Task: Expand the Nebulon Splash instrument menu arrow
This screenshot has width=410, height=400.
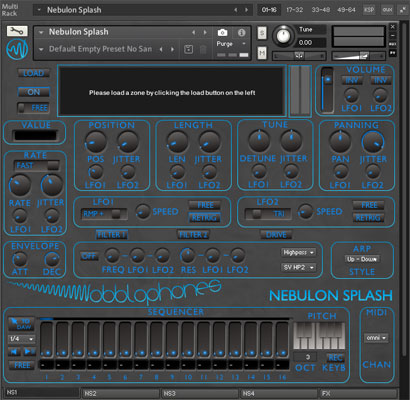Action: [41, 32]
